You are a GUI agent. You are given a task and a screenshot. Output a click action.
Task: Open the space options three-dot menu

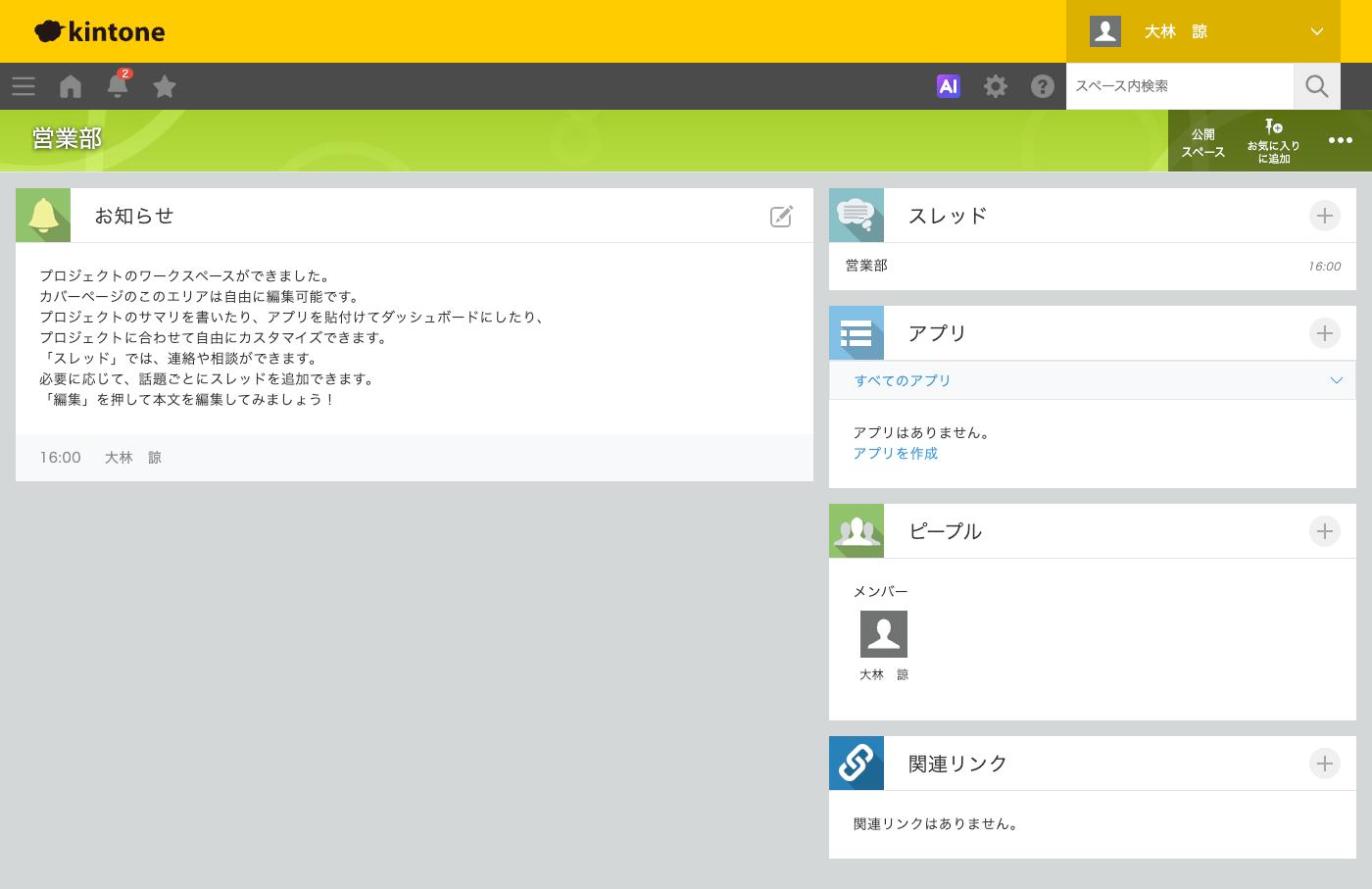coord(1340,141)
